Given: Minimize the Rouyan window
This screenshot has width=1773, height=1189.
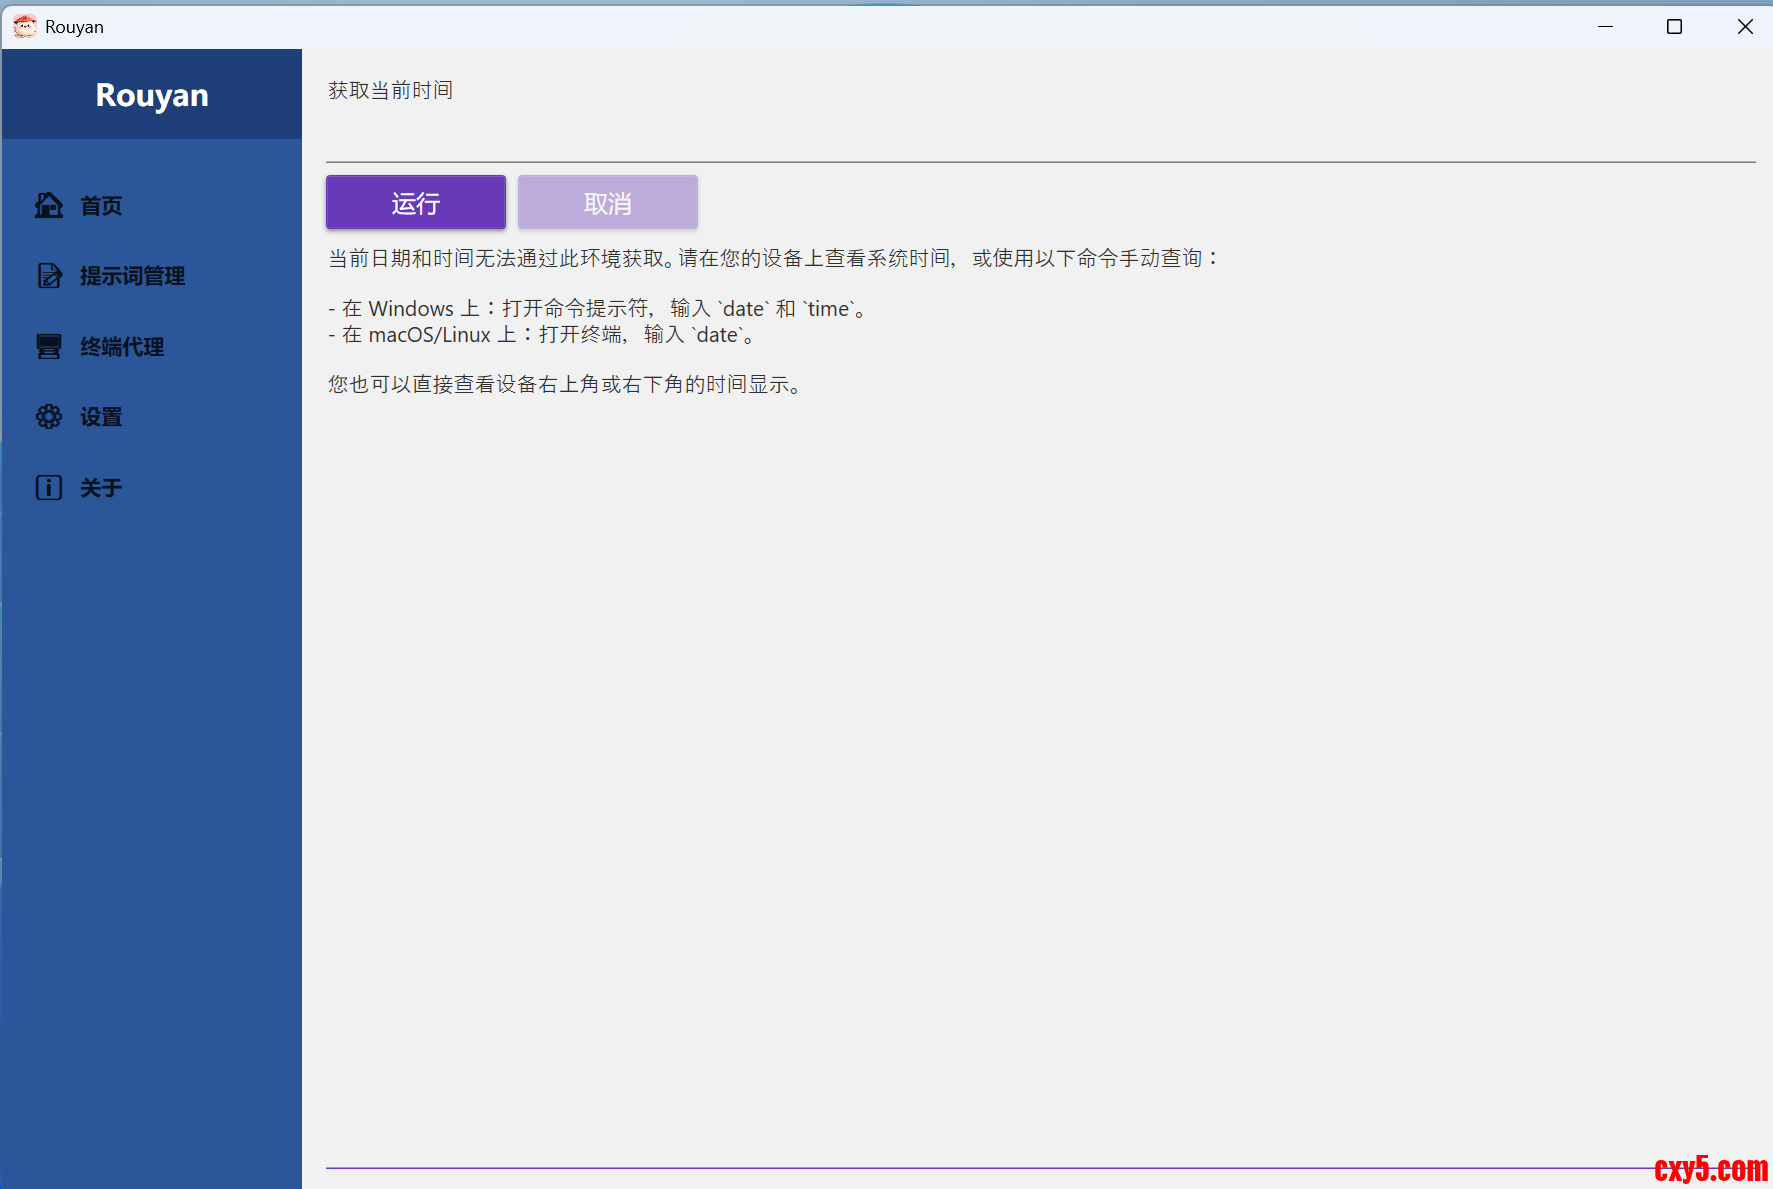Looking at the screenshot, I should pyautogui.click(x=1605, y=27).
